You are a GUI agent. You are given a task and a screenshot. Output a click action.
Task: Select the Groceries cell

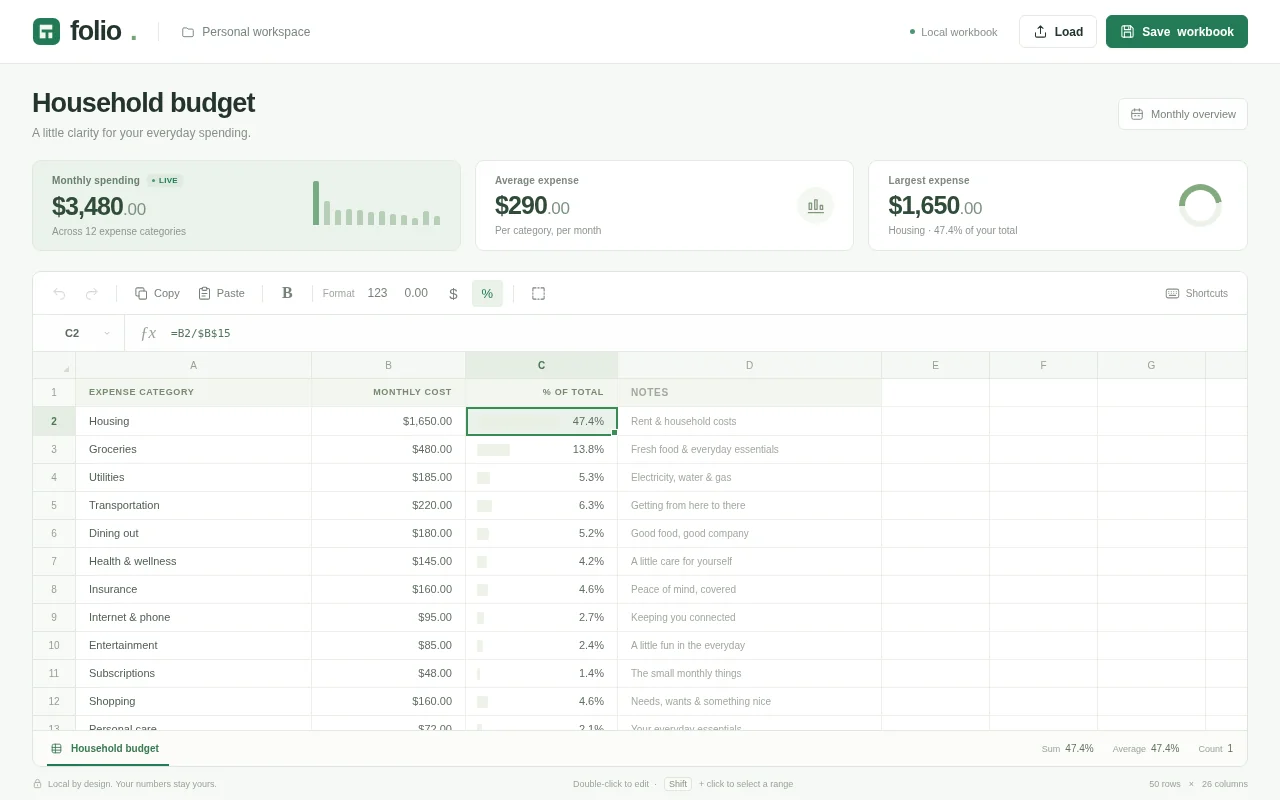[x=194, y=449]
